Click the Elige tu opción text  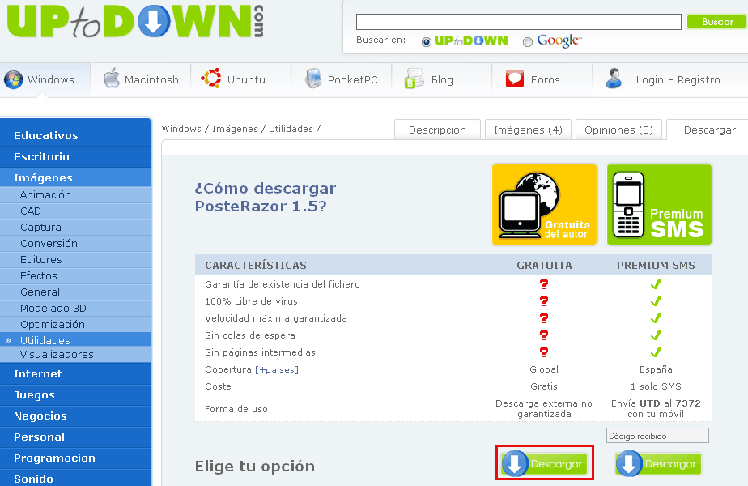point(255,466)
